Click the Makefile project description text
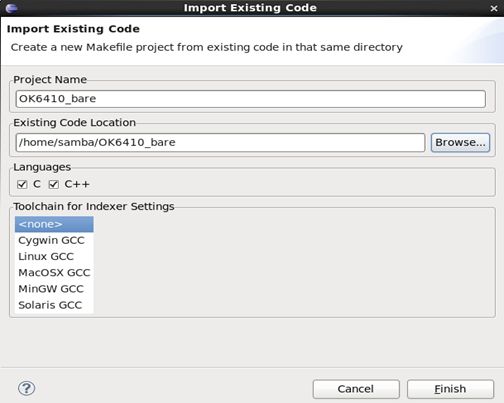504x403 pixels. [207, 47]
